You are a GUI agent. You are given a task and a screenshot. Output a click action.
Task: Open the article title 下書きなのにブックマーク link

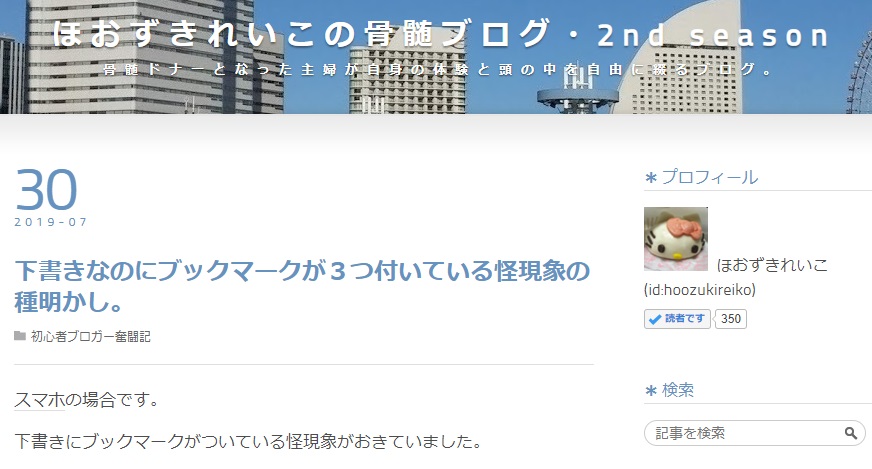(x=302, y=287)
